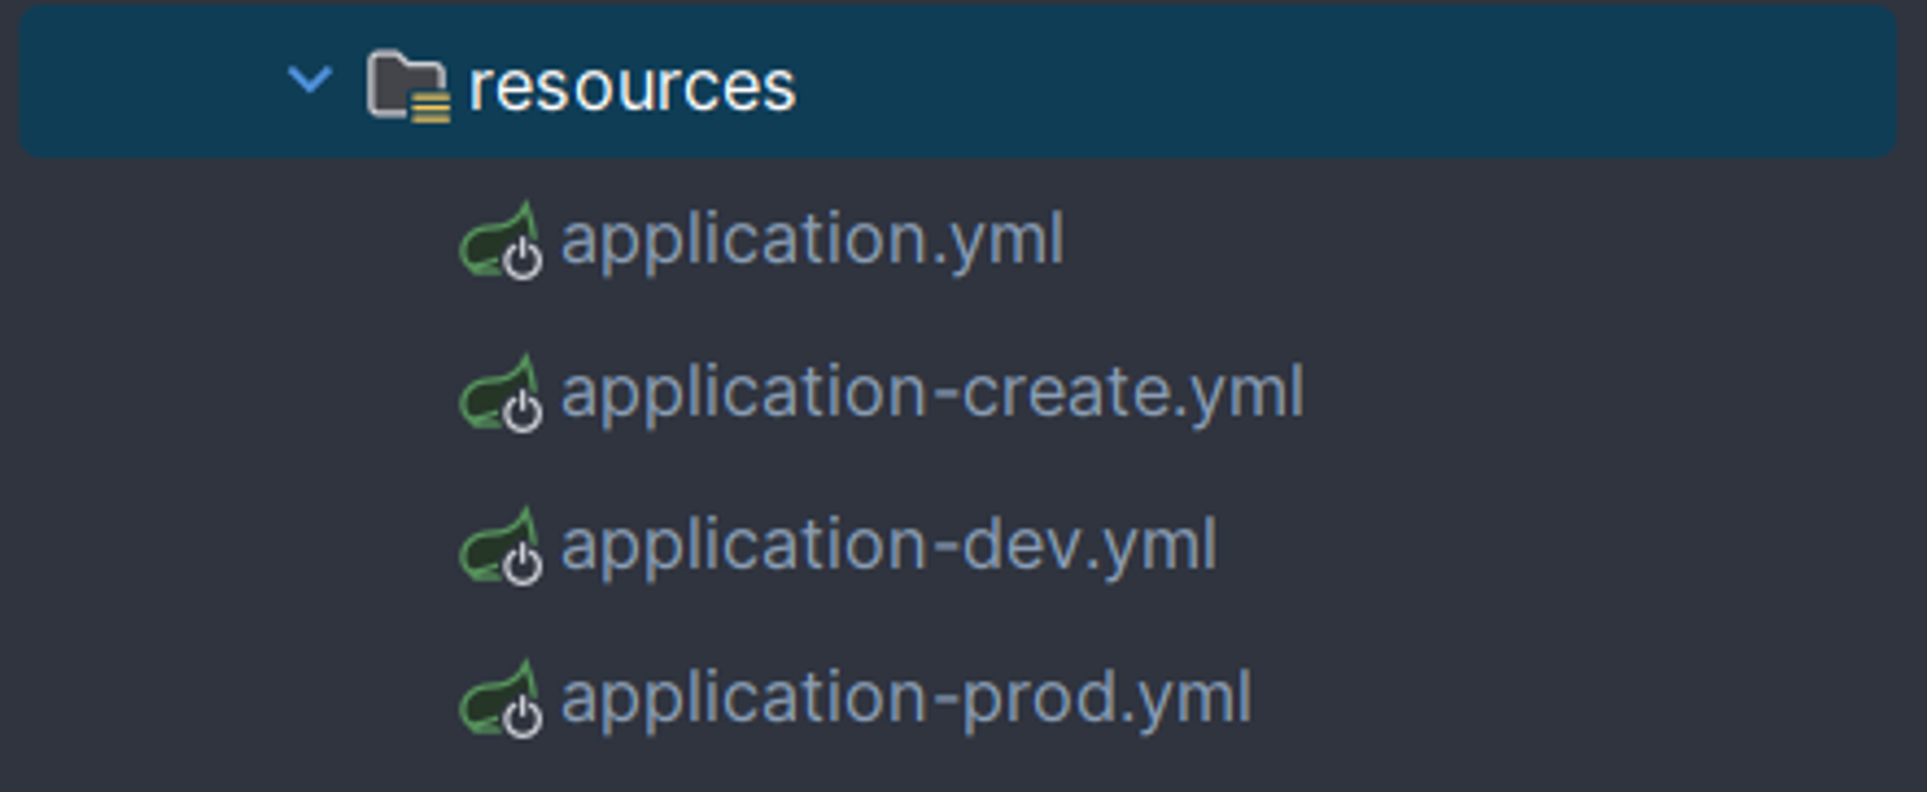Click the power badge on application-dev.yml's icon
Screen dimensions: 1927x792
pyautogui.click(x=522, y=565)
